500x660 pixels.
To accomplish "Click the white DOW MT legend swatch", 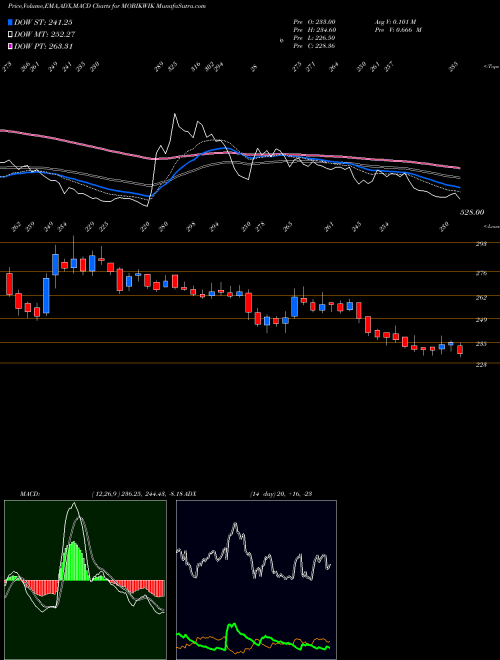I will [x=10, y=34].
